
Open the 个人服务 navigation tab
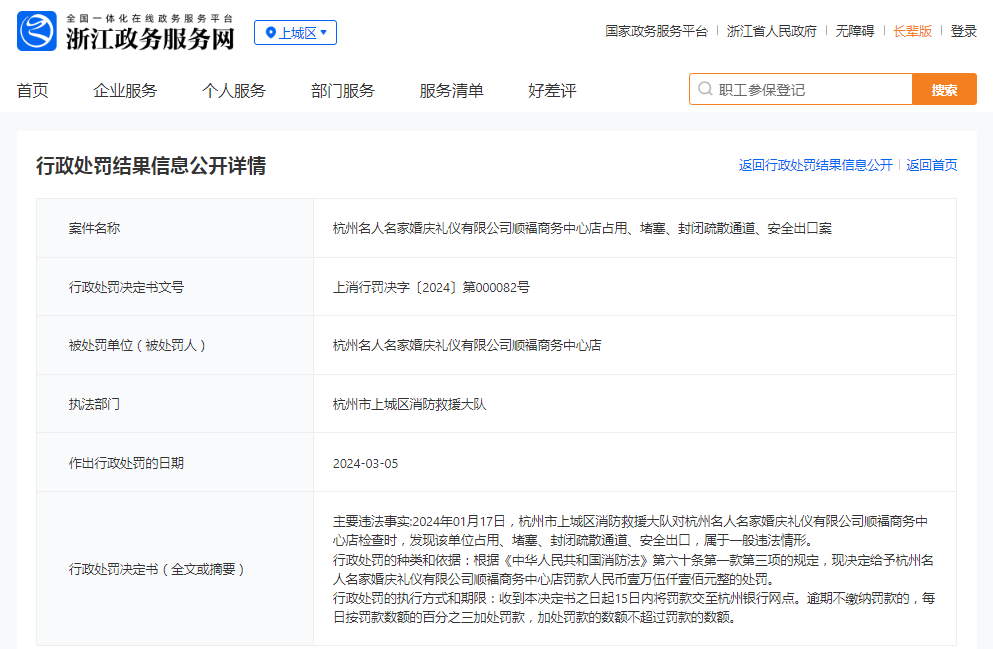pos(234,91)
